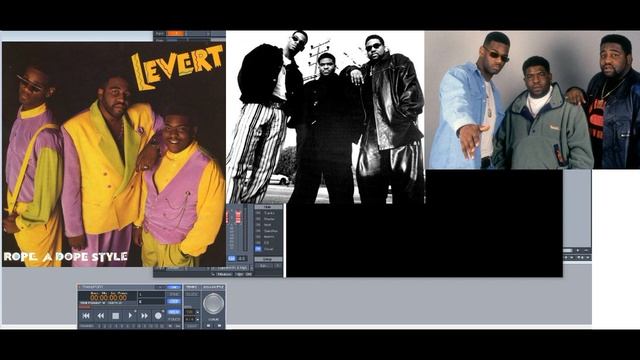The width and height of the screenshot is (640, 360).
Task: Click the marker number row in transport panel
Action: (130, 326)
